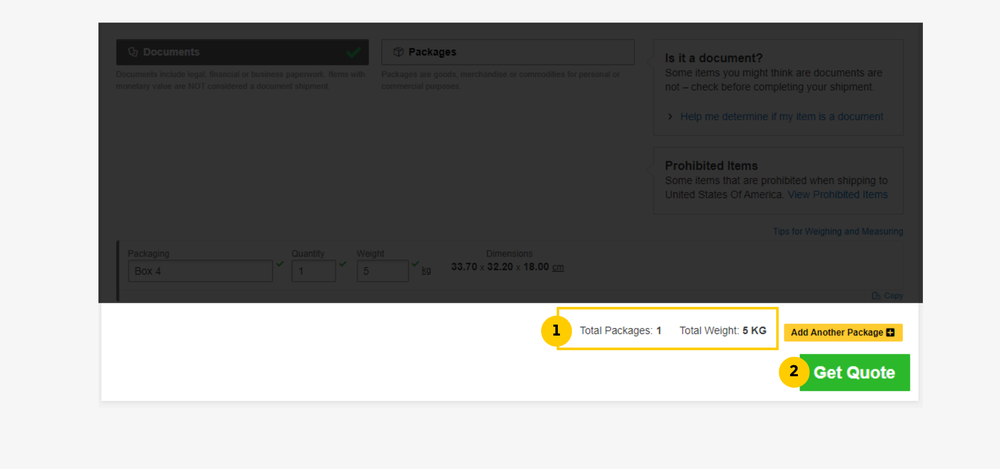Click the documents icon on the Documents tab
This screenshot has width=1000, height=469.
coord(133,52)
